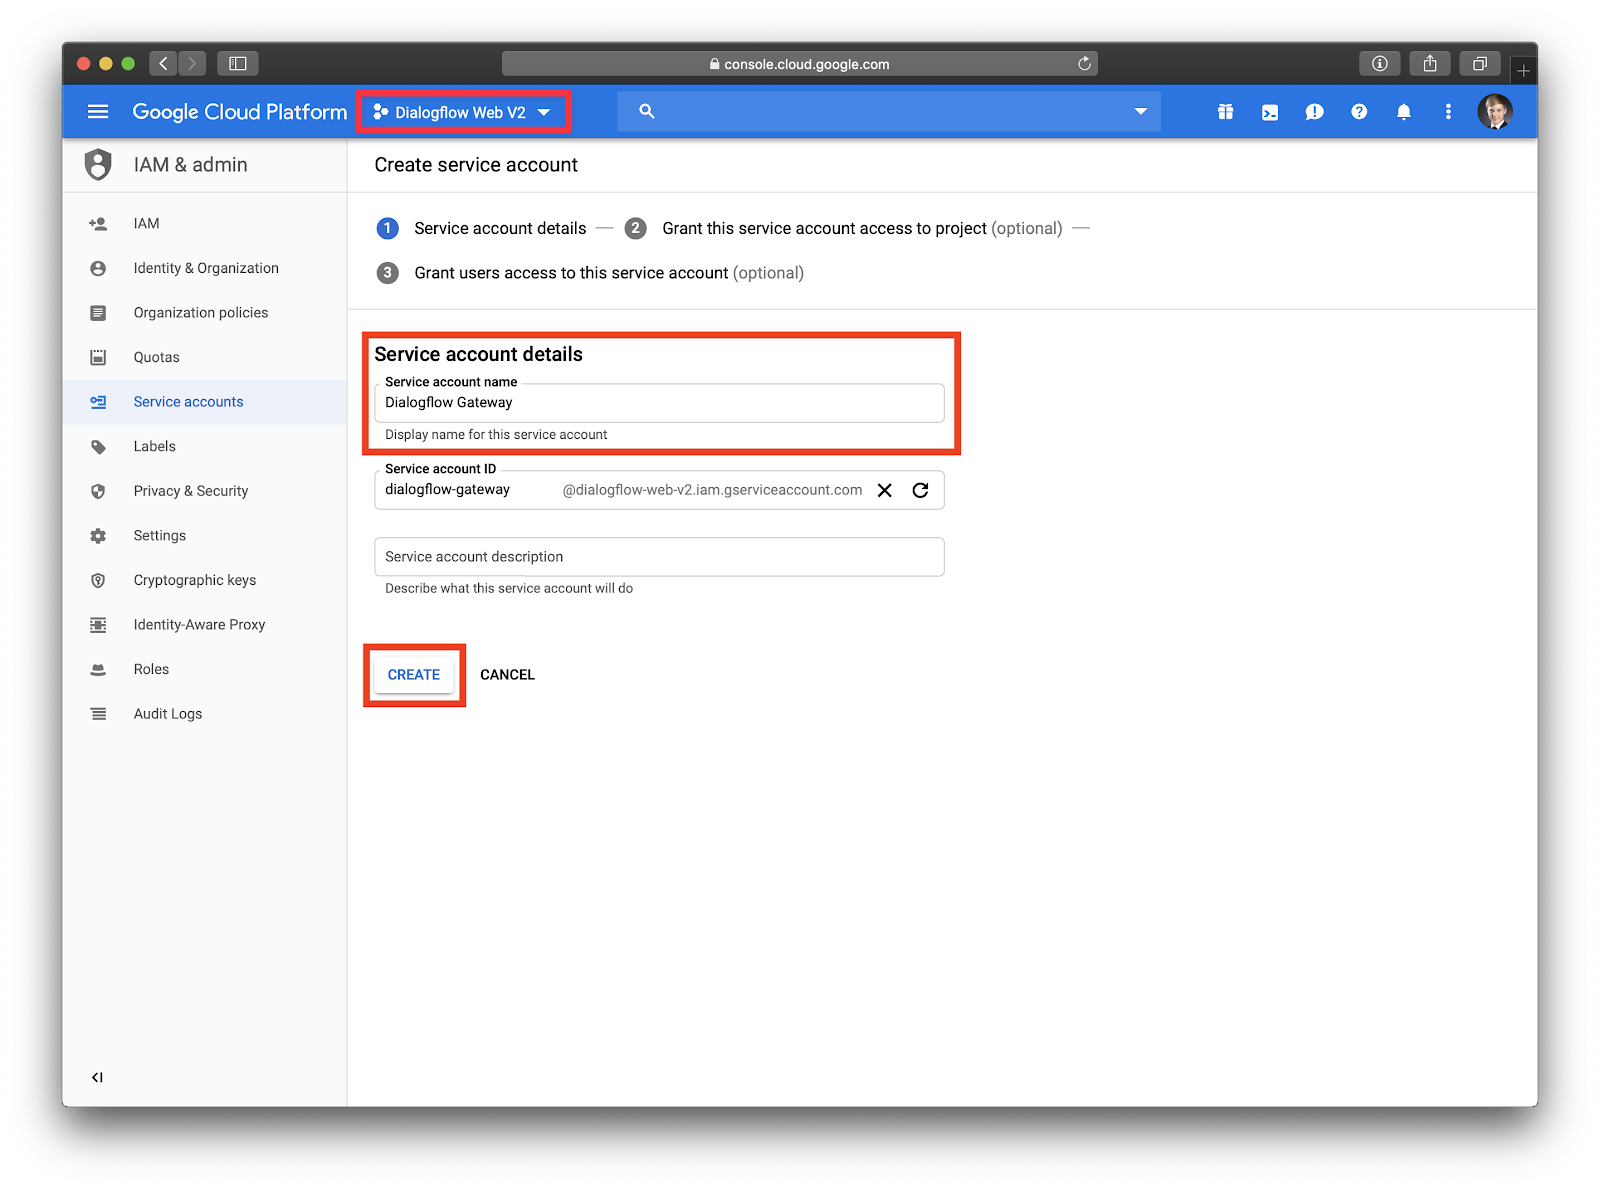Open a new Safari tab
The height and width of the screenshot is (1189, 1600).
1524,70
